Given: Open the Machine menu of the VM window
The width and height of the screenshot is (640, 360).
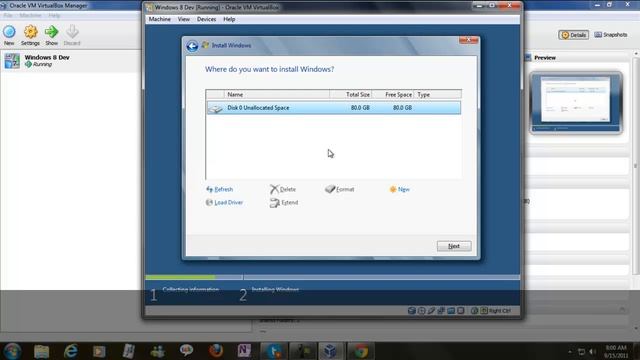Looking at the screenshot, I should pyautogui.click(x=160, y=19).
